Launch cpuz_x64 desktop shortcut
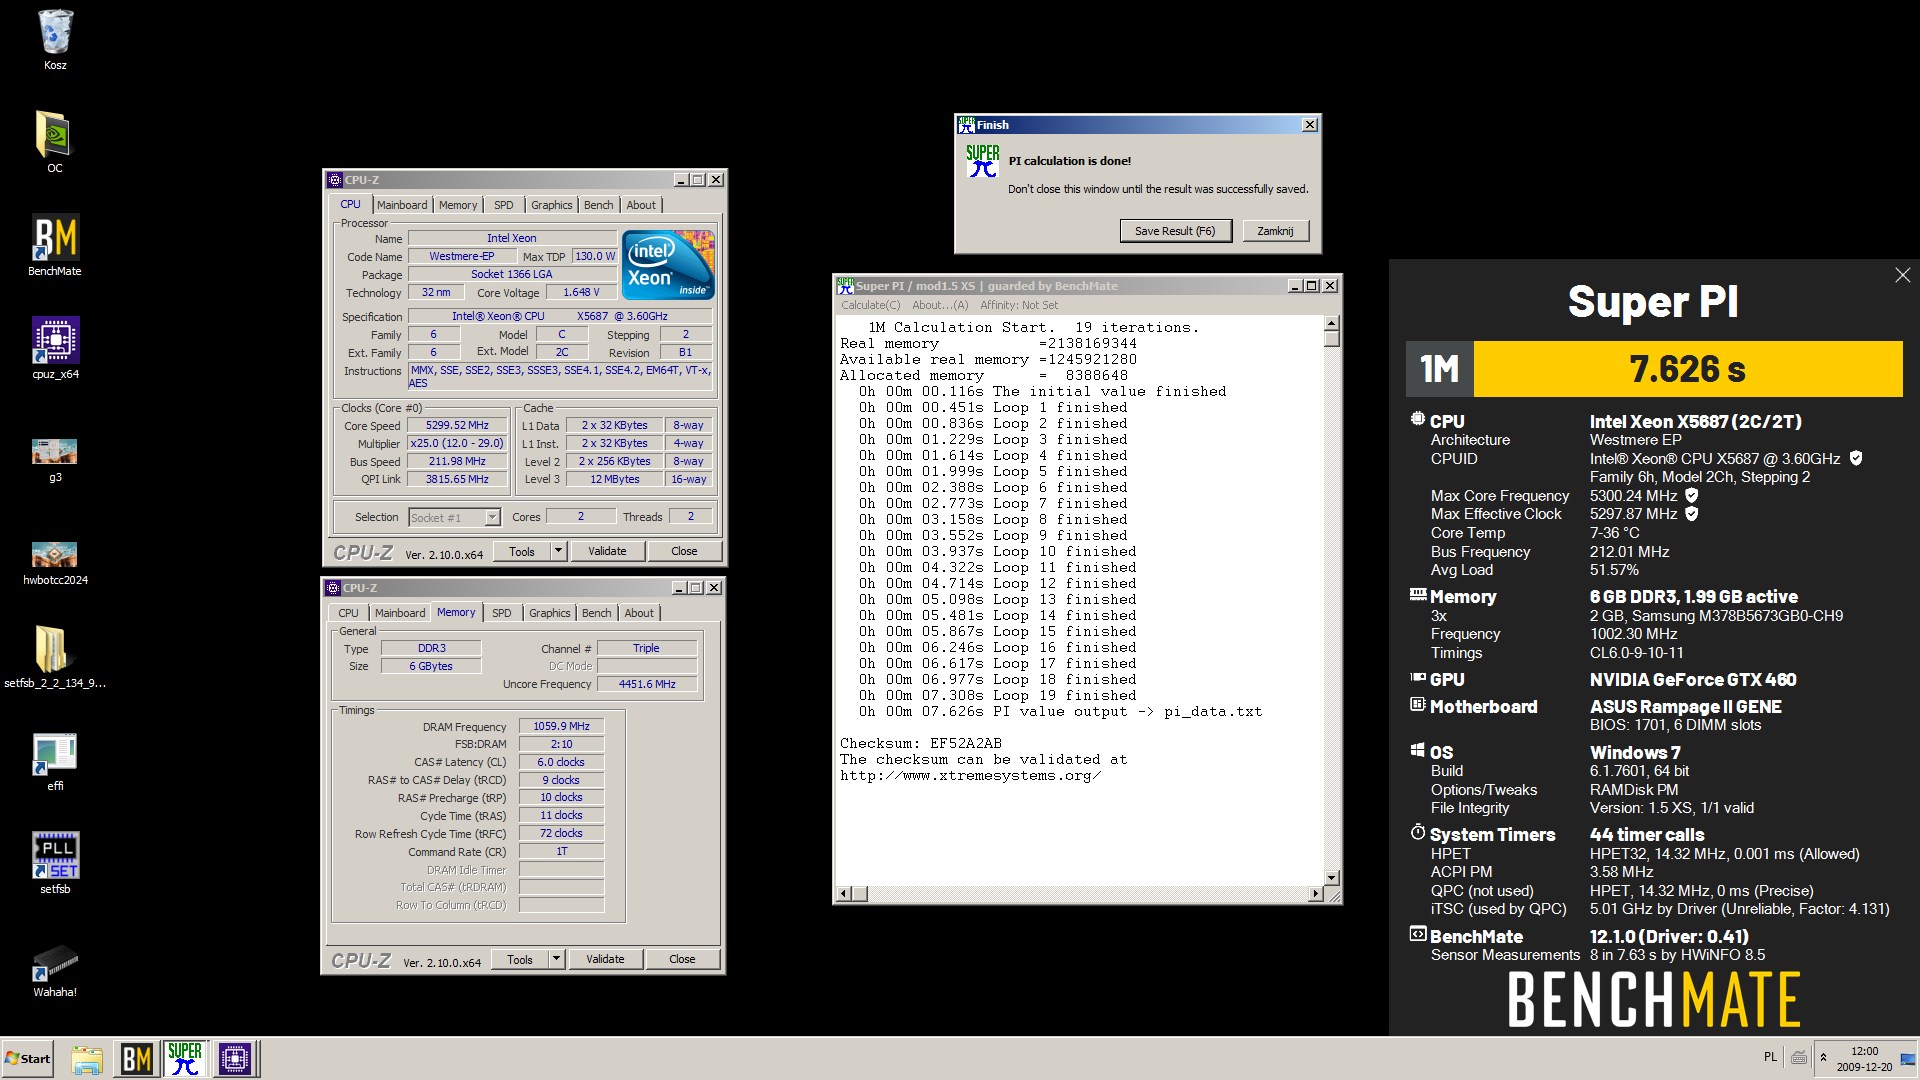 click(x=55, y=348)
